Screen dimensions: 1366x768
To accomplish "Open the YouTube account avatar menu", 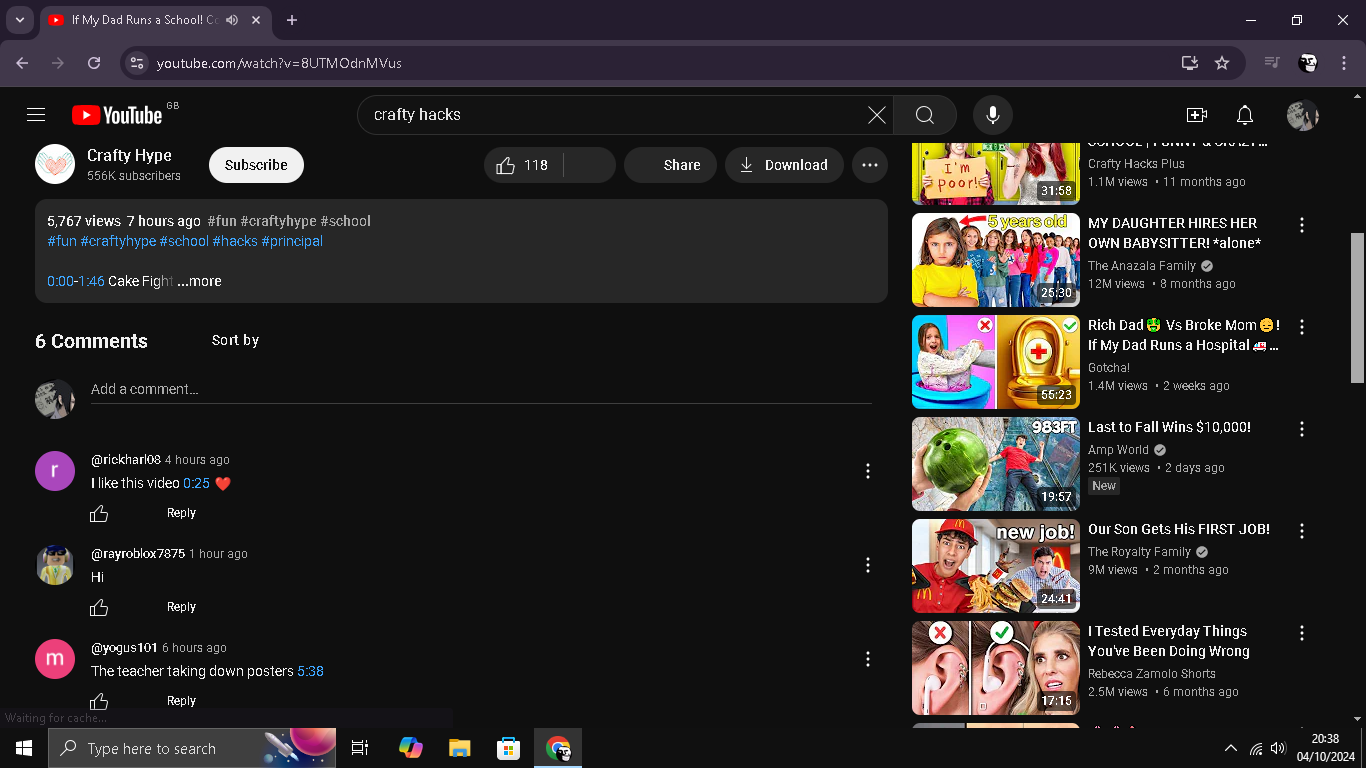I will tap(1303, 115).
